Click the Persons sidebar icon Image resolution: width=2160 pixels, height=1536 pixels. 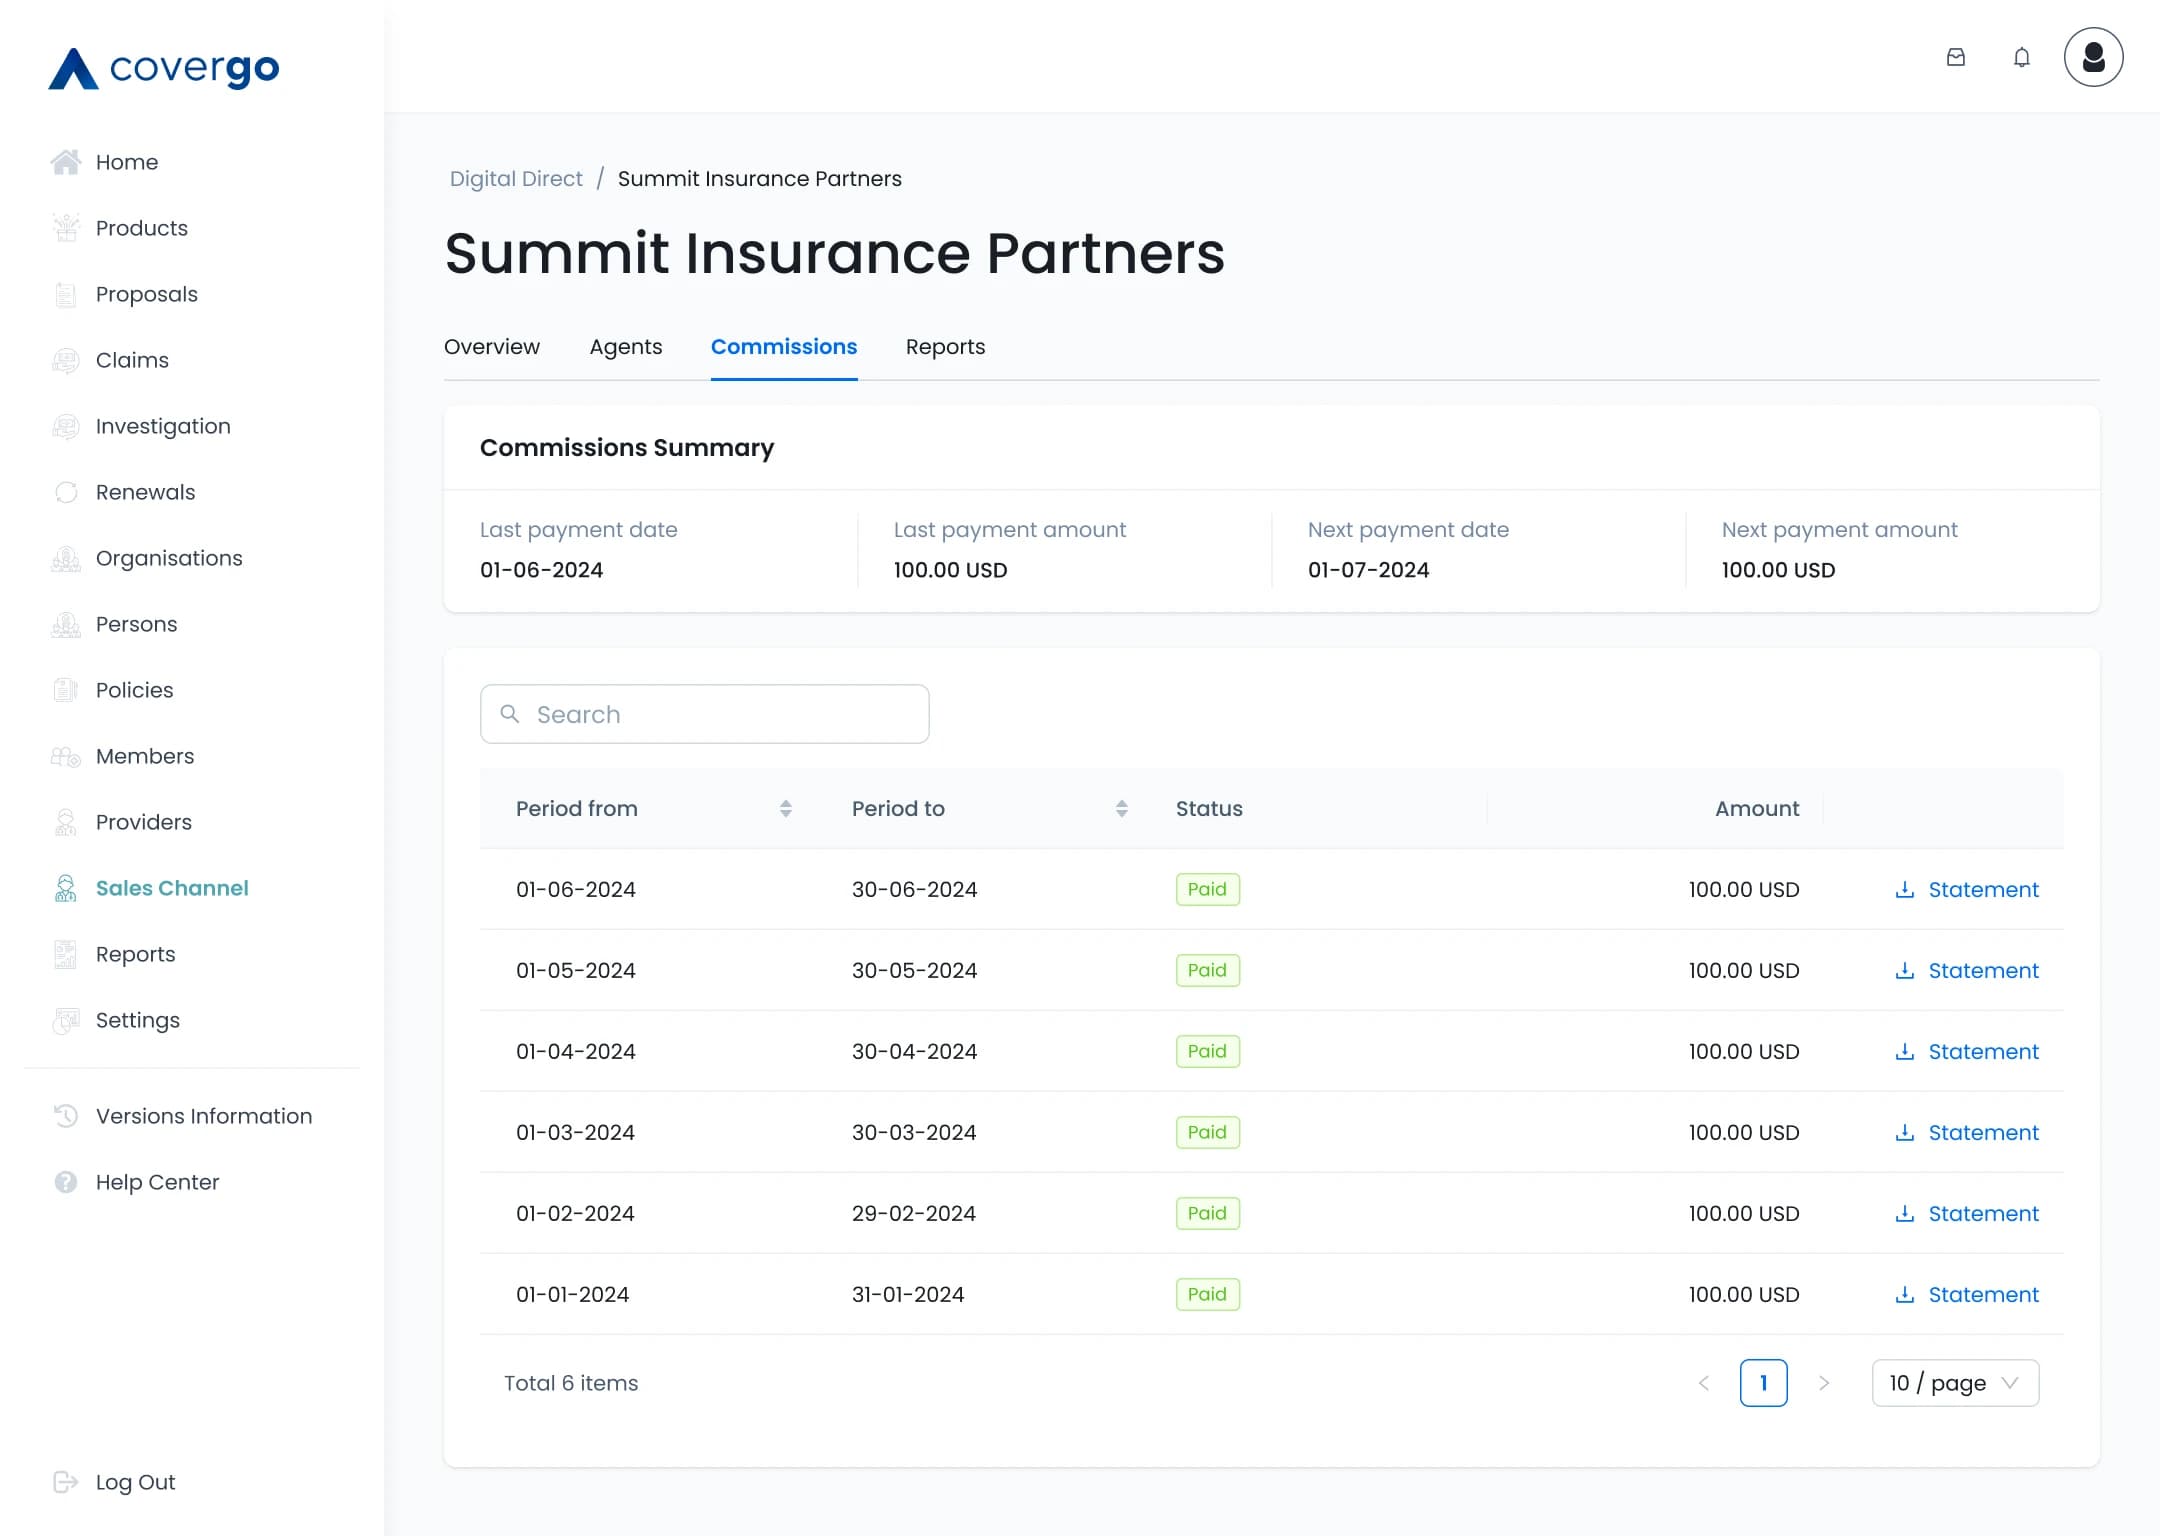(66, 624)
